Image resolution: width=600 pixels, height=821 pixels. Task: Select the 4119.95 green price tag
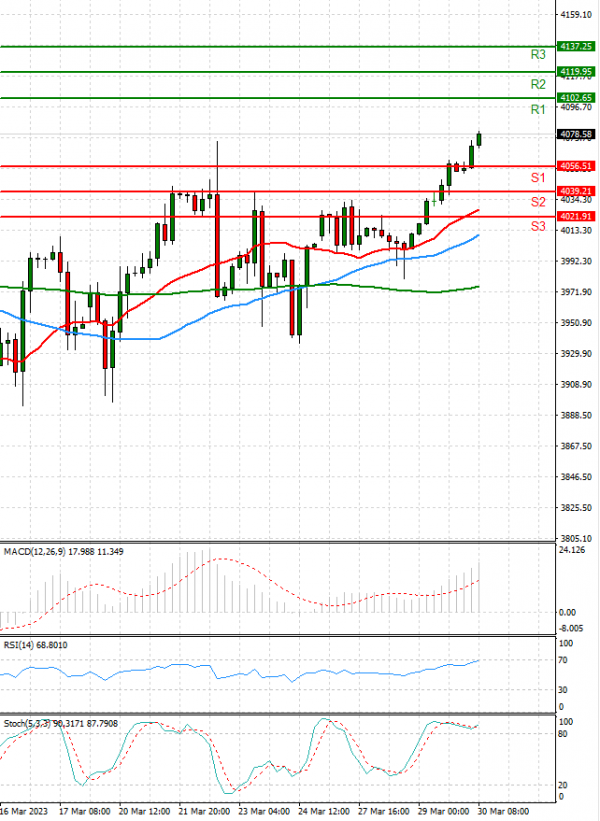pyautogui.click(x=575, y=72)
